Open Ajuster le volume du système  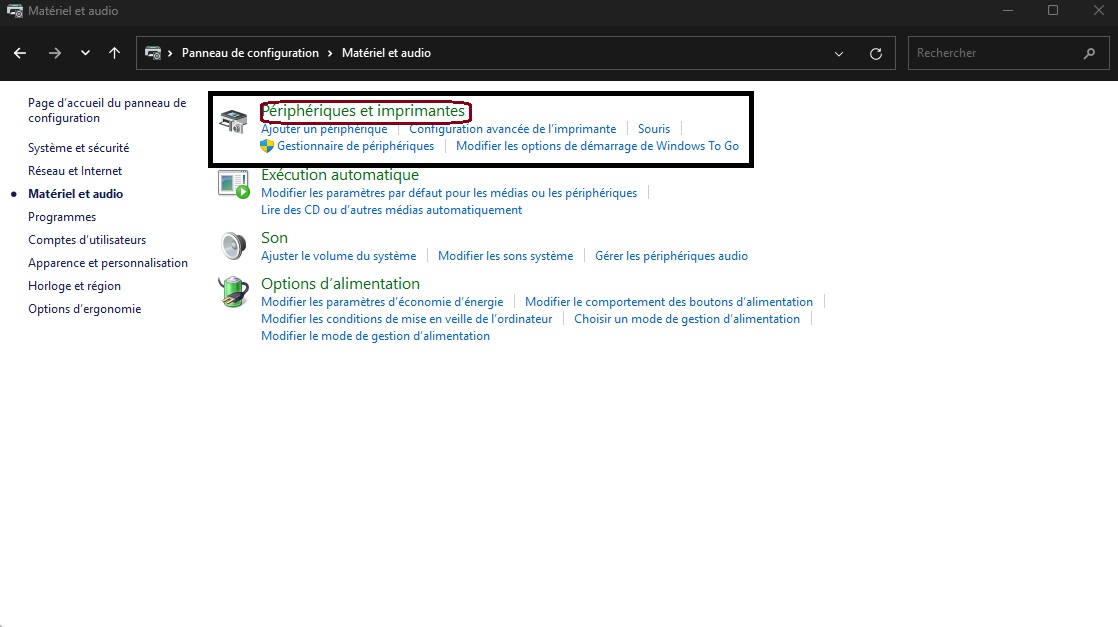(339, 255)
